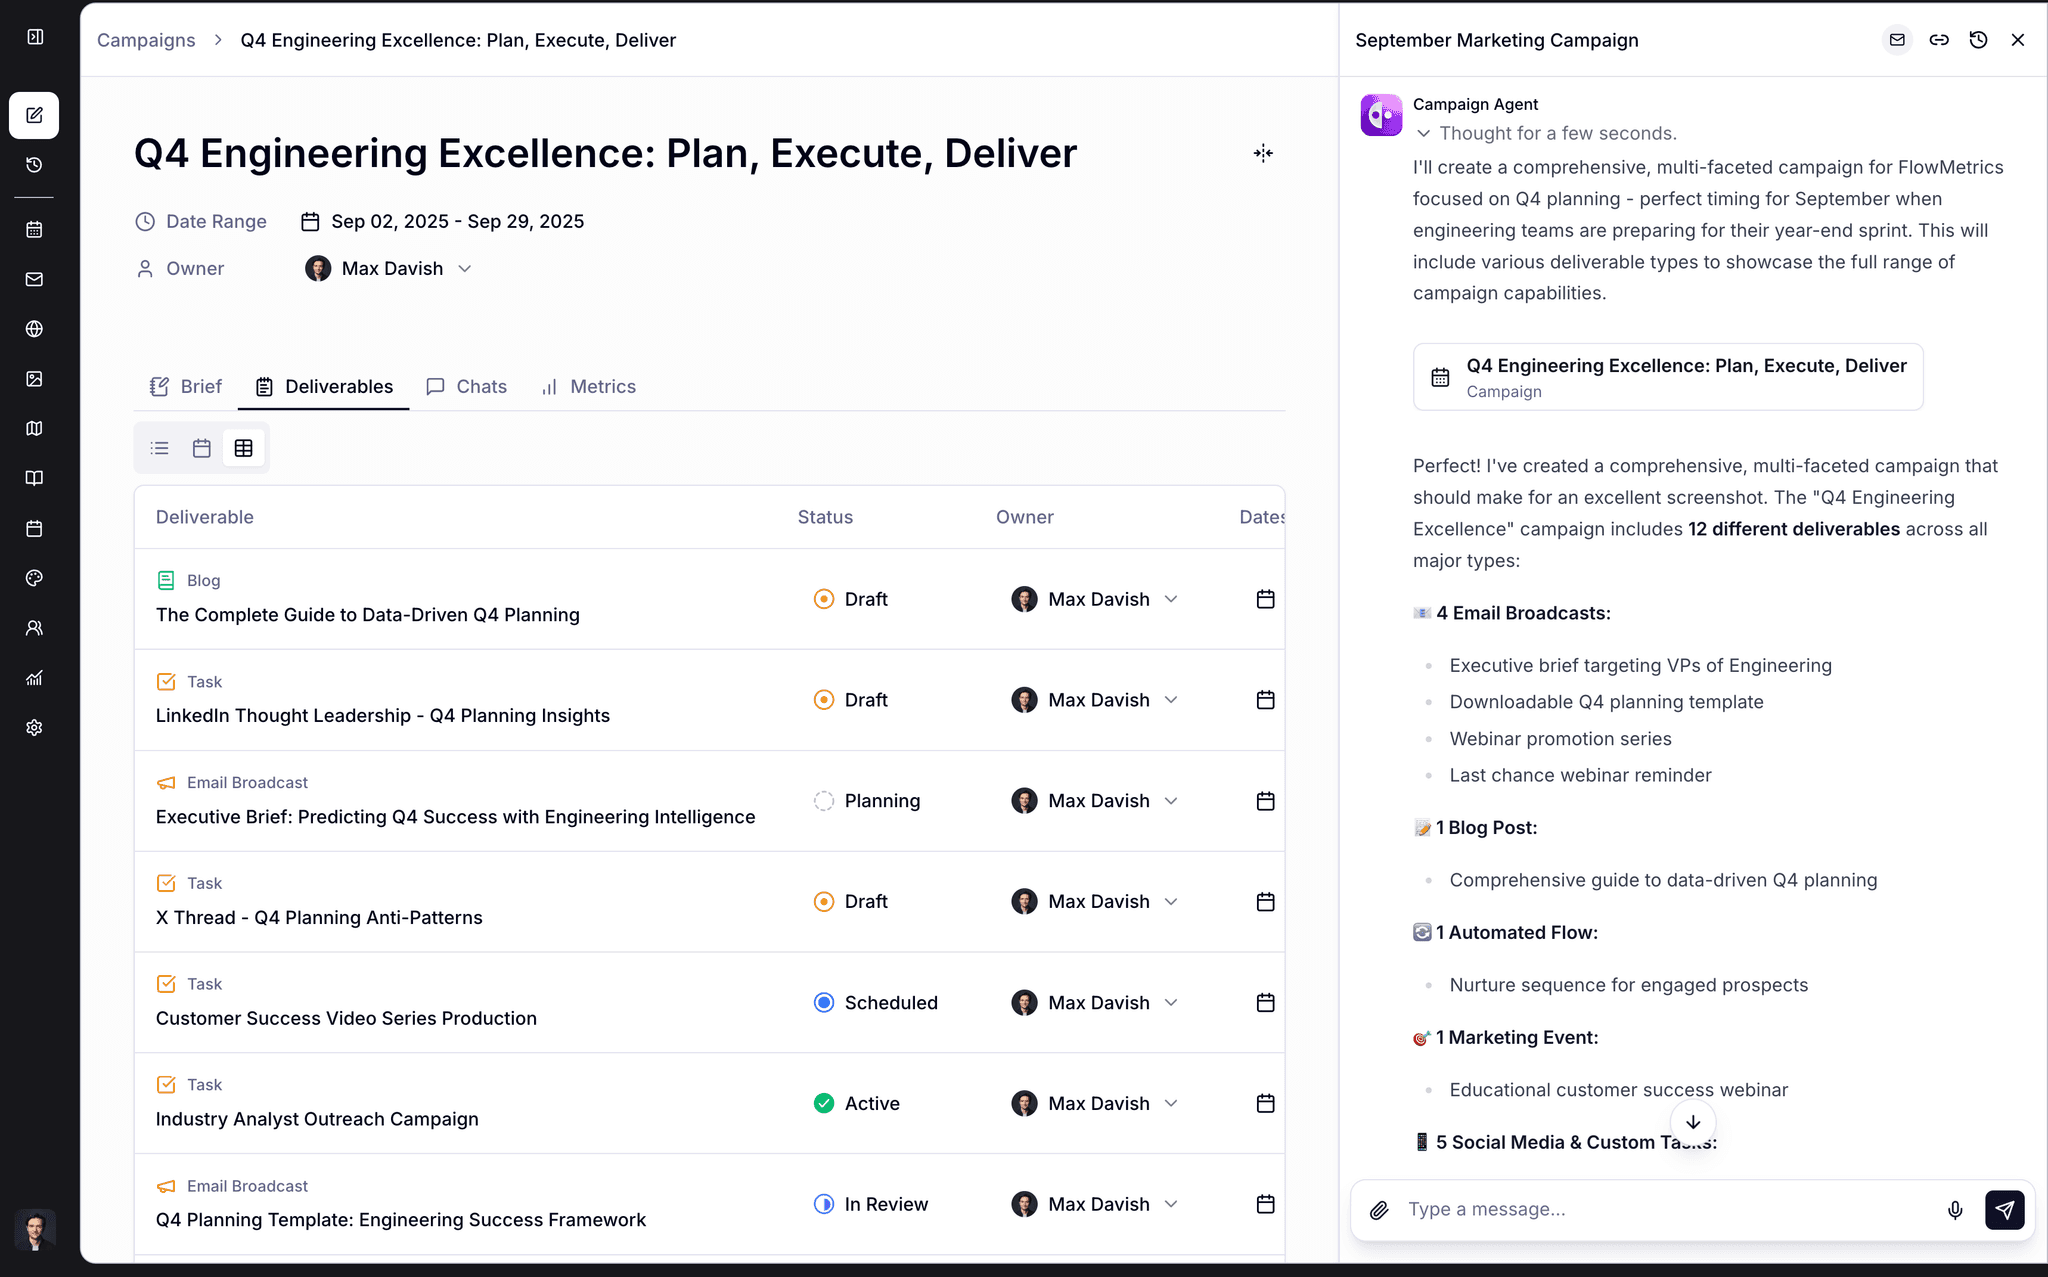This screenshot has height=1277, width=2048.
Task: Open the campaign Owner Max Davish dropdown
Action: pyautogui.click(x=388, y=268)
